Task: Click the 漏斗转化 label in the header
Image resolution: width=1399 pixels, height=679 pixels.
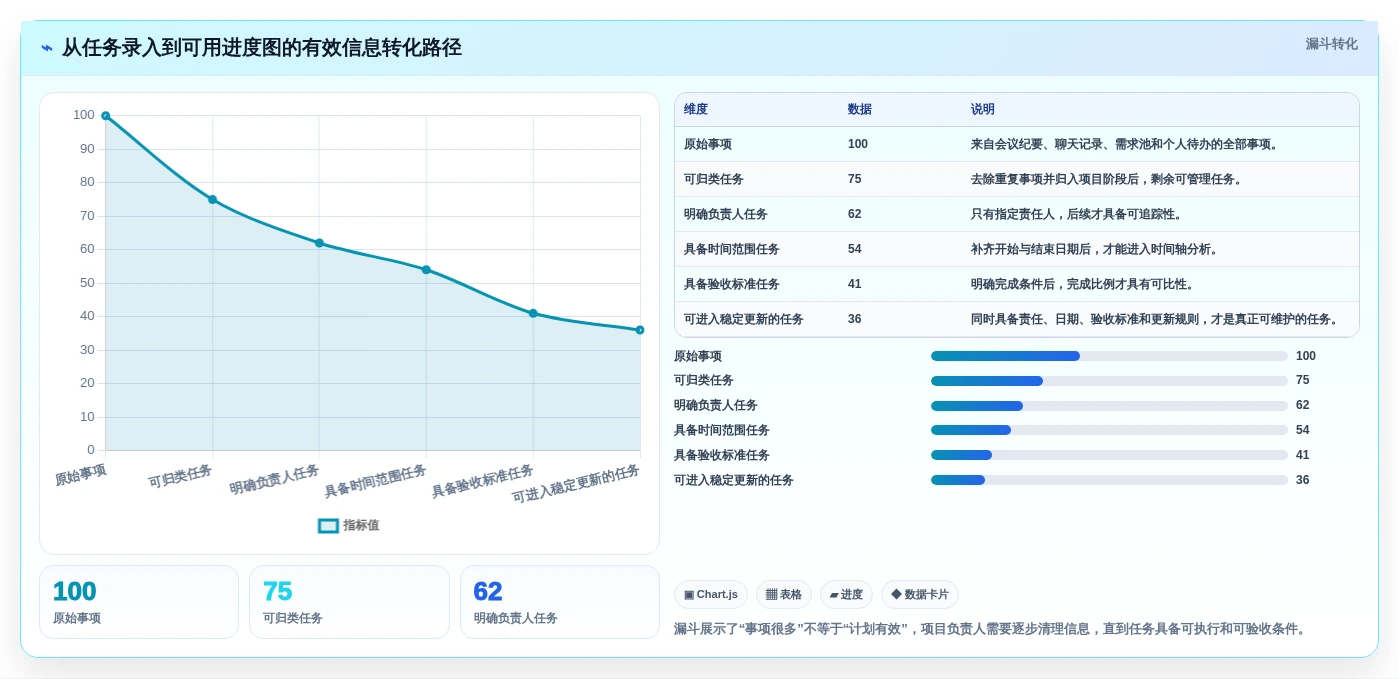Action: [1331, 44]
